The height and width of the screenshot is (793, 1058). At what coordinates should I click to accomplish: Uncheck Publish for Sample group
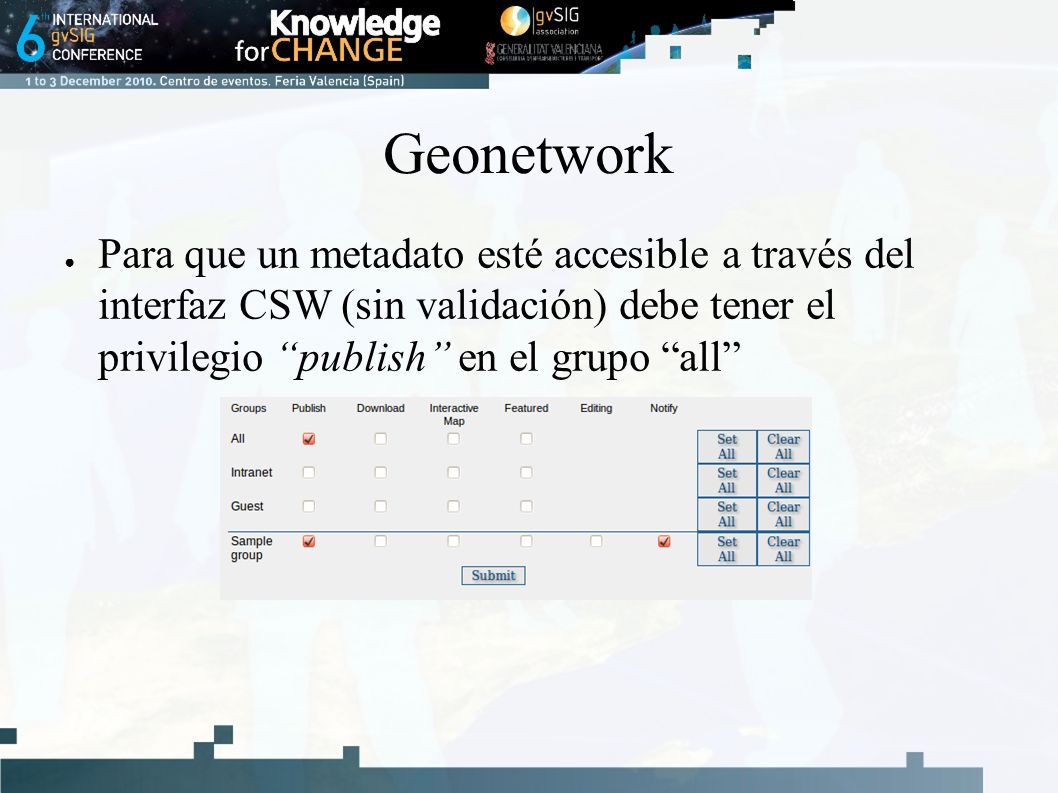309,541
